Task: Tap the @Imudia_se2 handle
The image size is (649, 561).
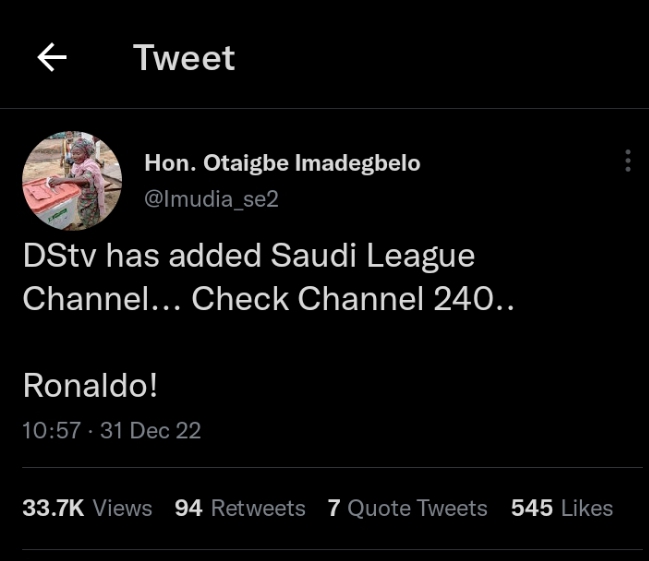Action: [211, 199]
